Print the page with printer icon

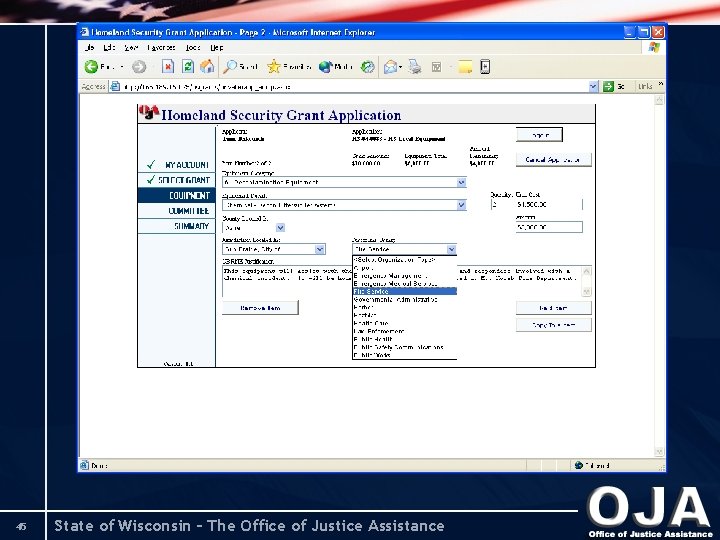pos(416,67)
